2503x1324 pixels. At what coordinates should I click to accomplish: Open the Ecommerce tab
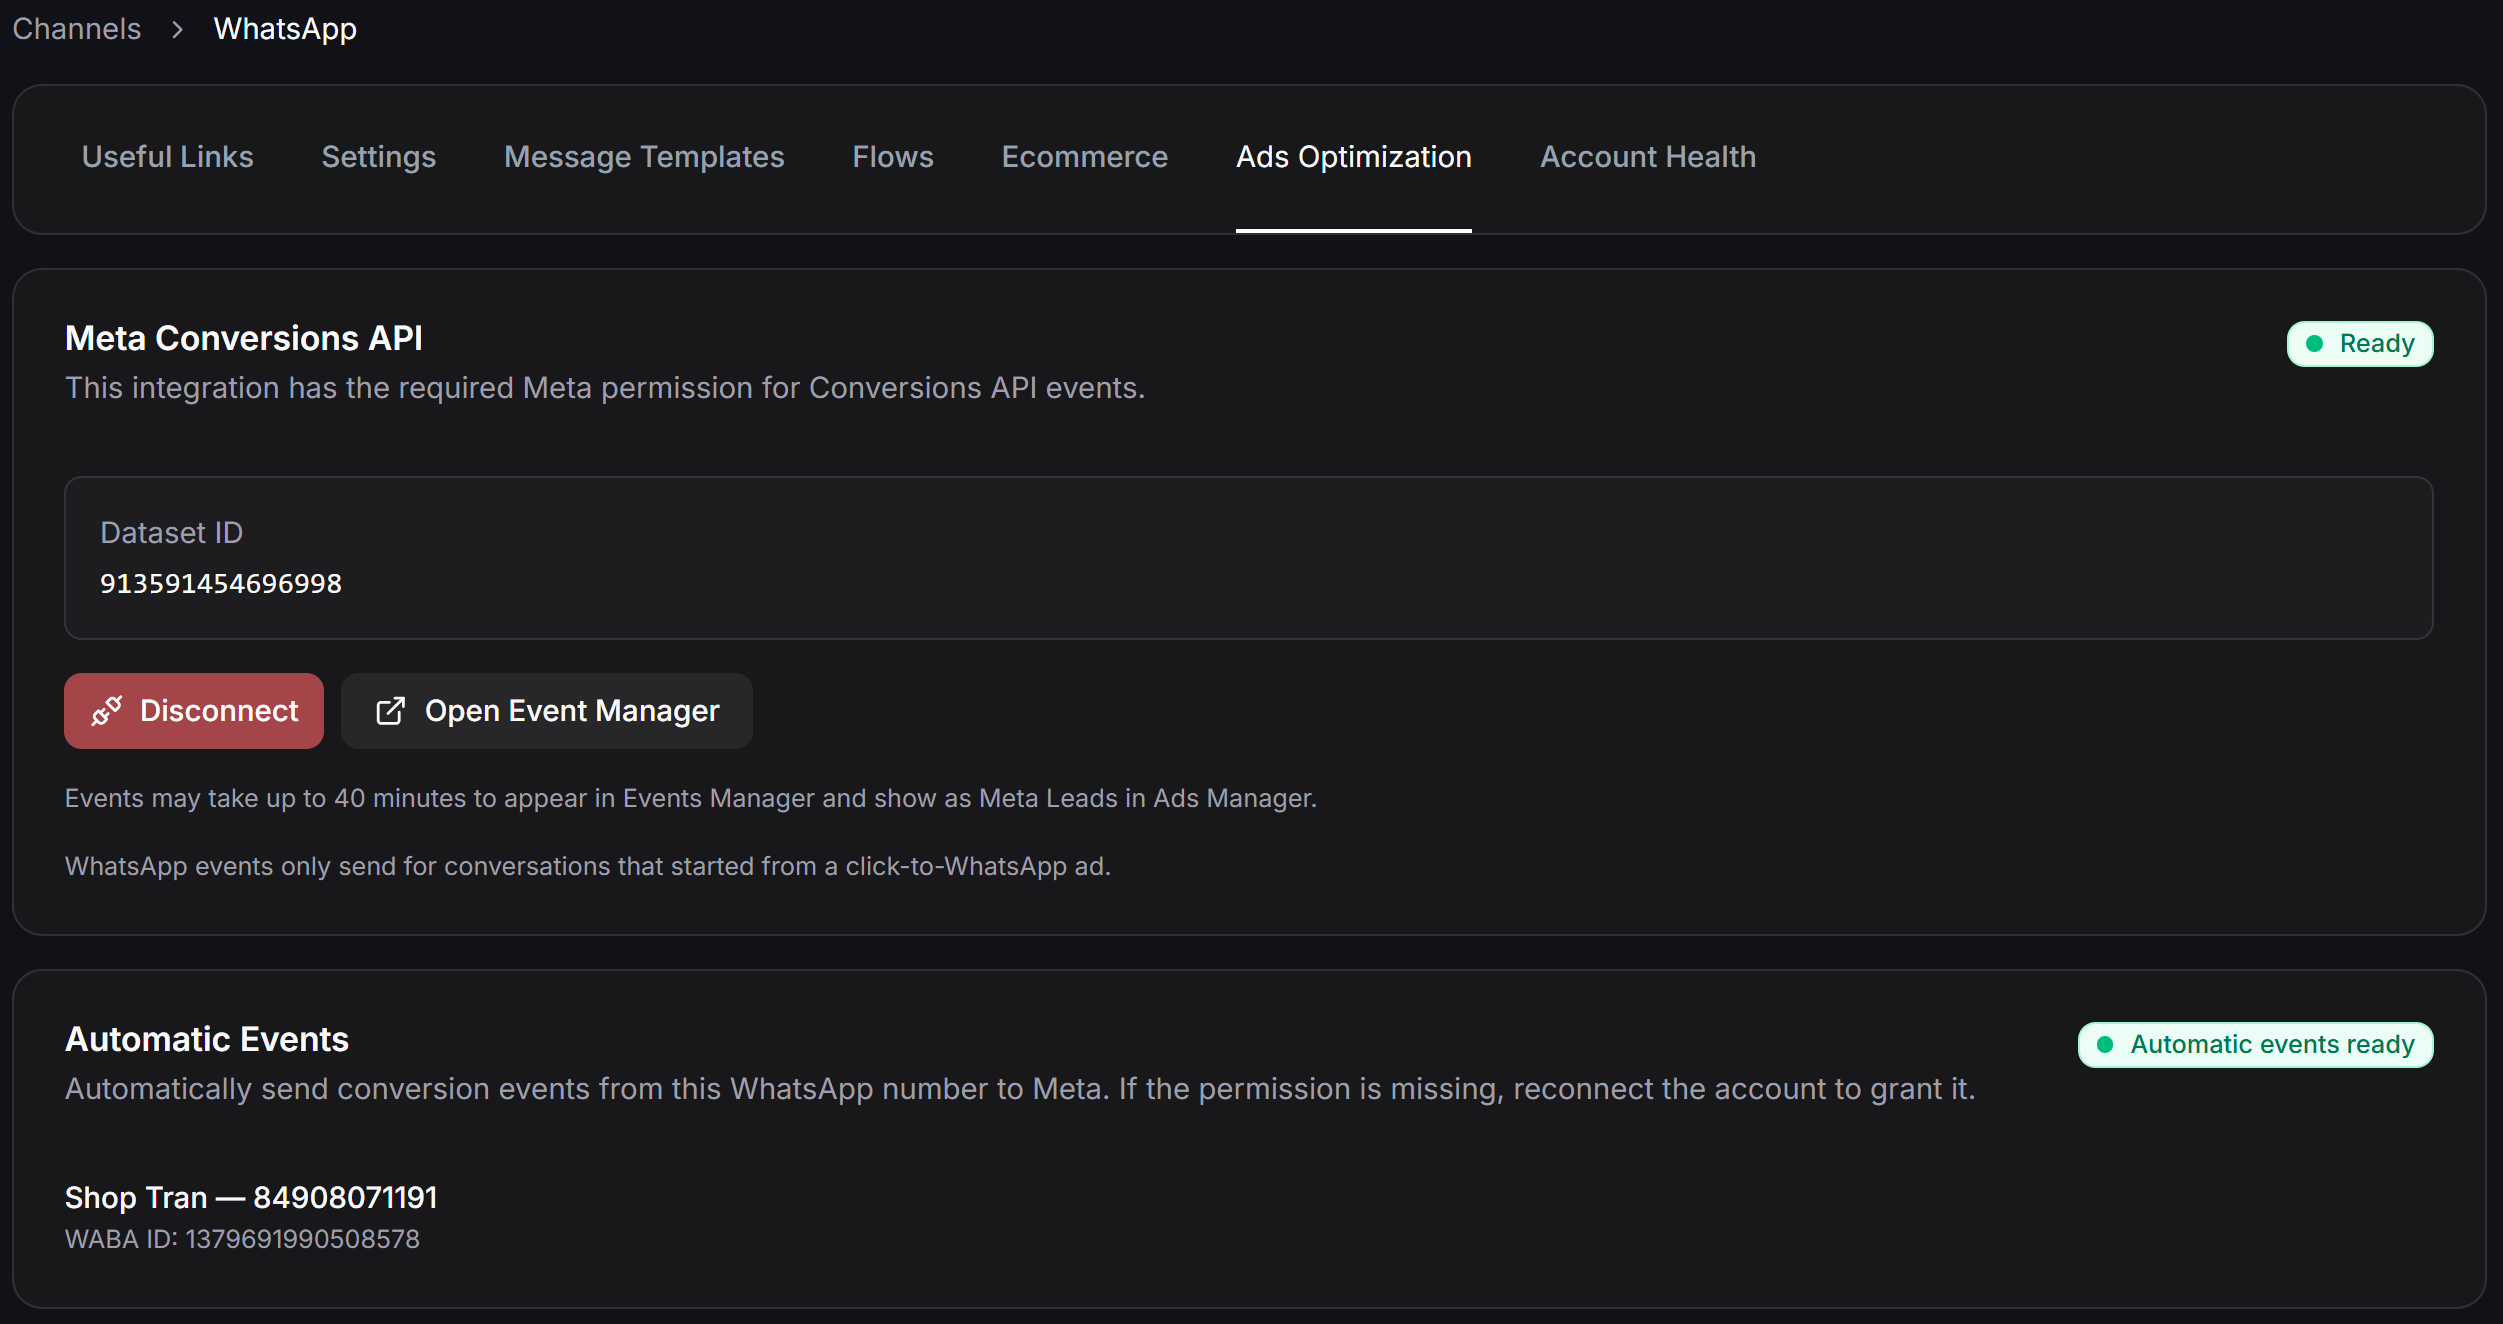[x=1085, y=157]
